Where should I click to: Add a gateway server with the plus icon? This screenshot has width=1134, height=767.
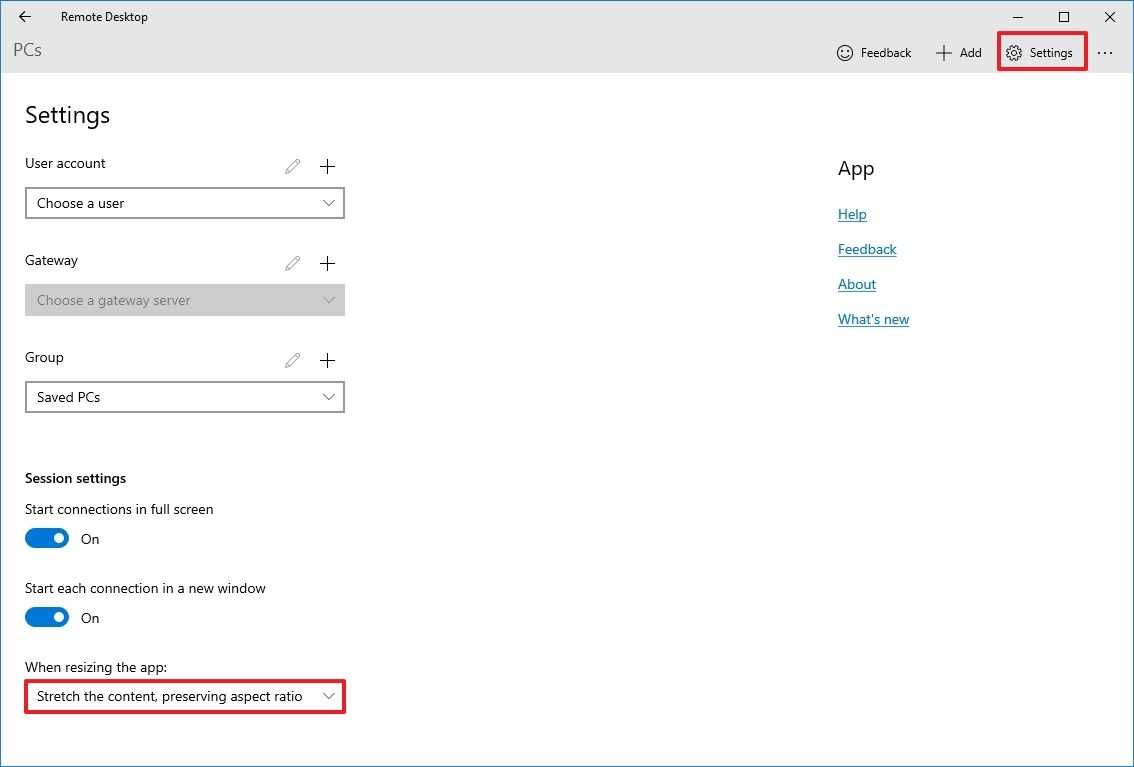(327, 263)
